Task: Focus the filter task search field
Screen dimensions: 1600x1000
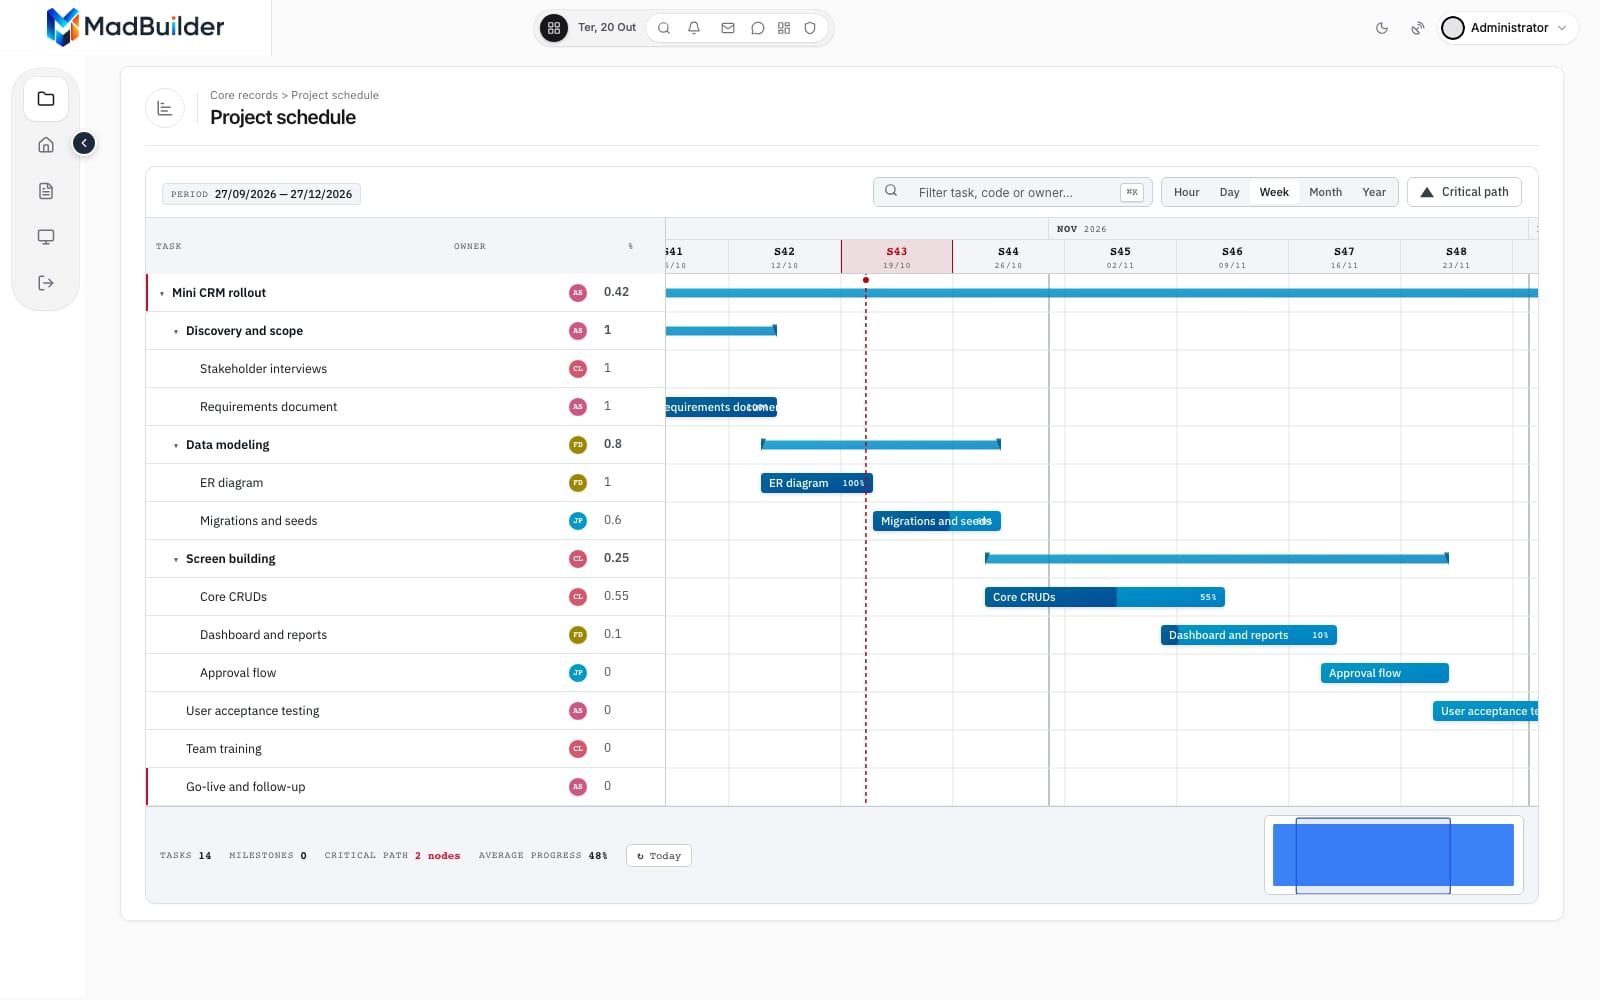Action: tap(1013, 192)
